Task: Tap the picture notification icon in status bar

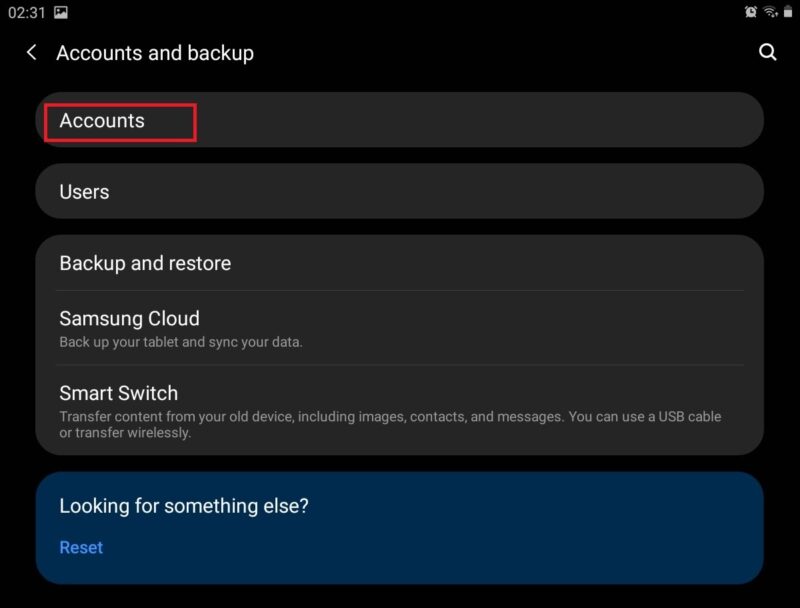Action: point(61,12)
